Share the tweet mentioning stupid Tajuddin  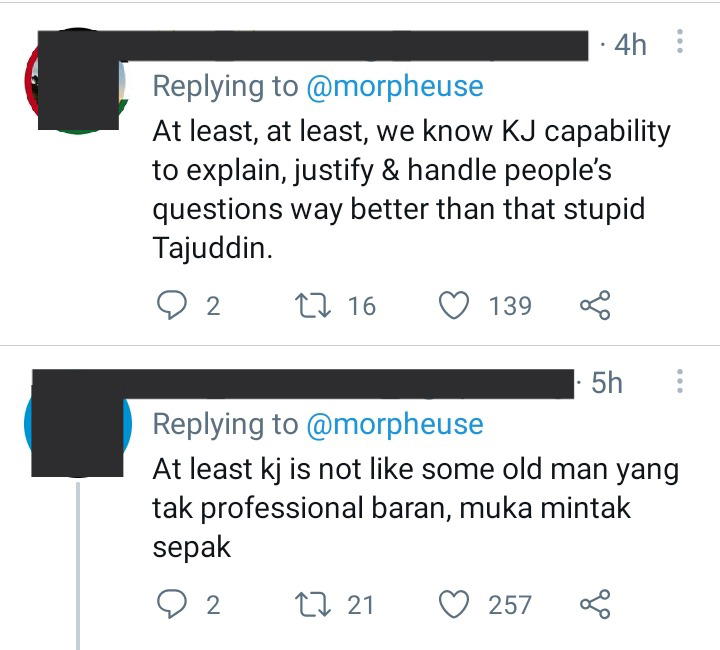pos(595,305)
